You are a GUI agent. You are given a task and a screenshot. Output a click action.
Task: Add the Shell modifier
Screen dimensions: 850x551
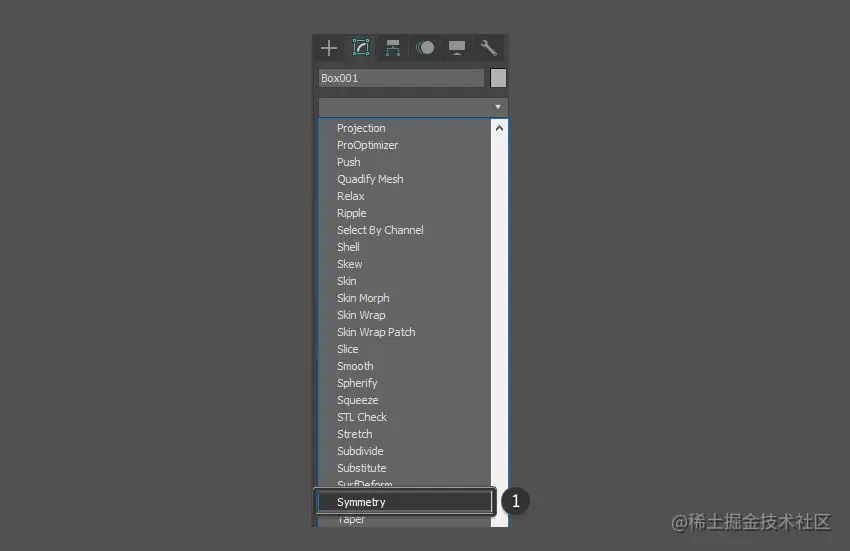tap(348, 247)
